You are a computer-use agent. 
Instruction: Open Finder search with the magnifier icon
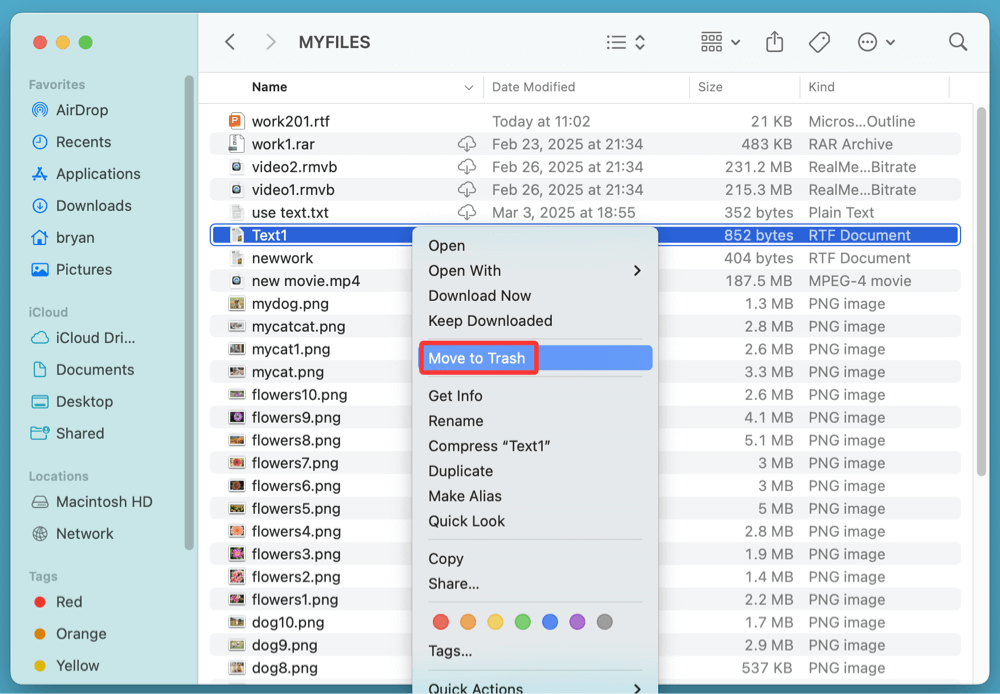point(957,42)
